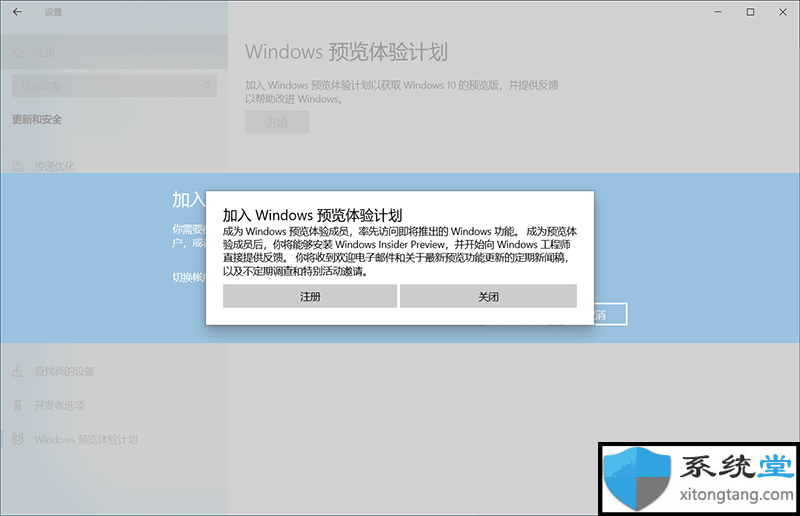The height and width of the screenshot is (516, 800).
Task: Click the 注册 button in the dialog
Action: click(310, 297)
